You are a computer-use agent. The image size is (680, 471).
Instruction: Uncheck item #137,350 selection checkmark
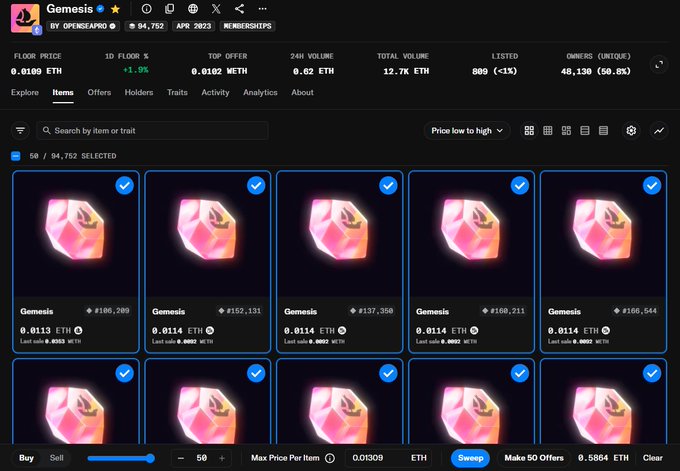tap(388, 186)
